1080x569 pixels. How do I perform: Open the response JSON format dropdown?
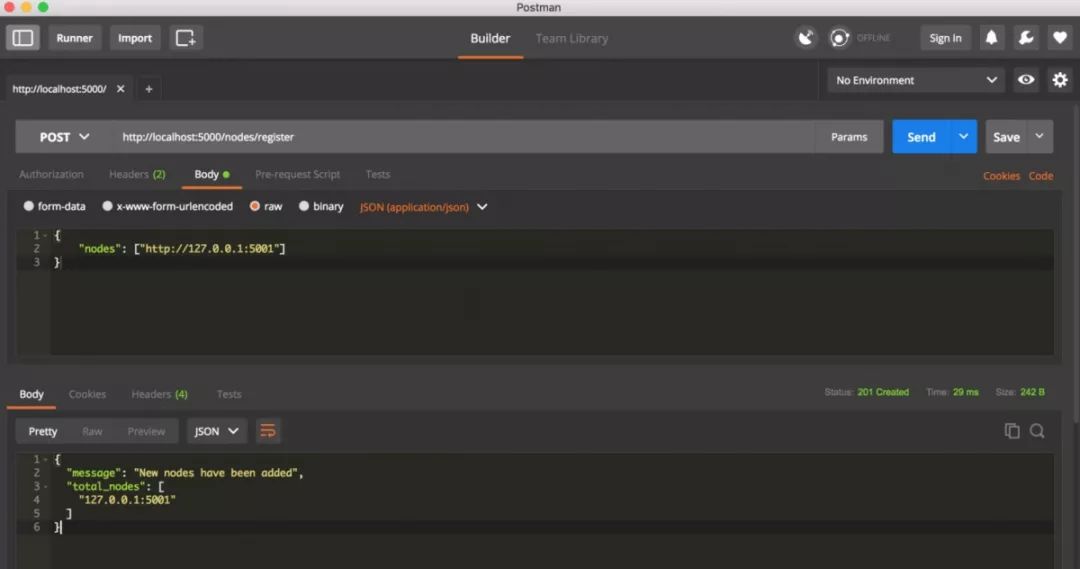point(216,431)
